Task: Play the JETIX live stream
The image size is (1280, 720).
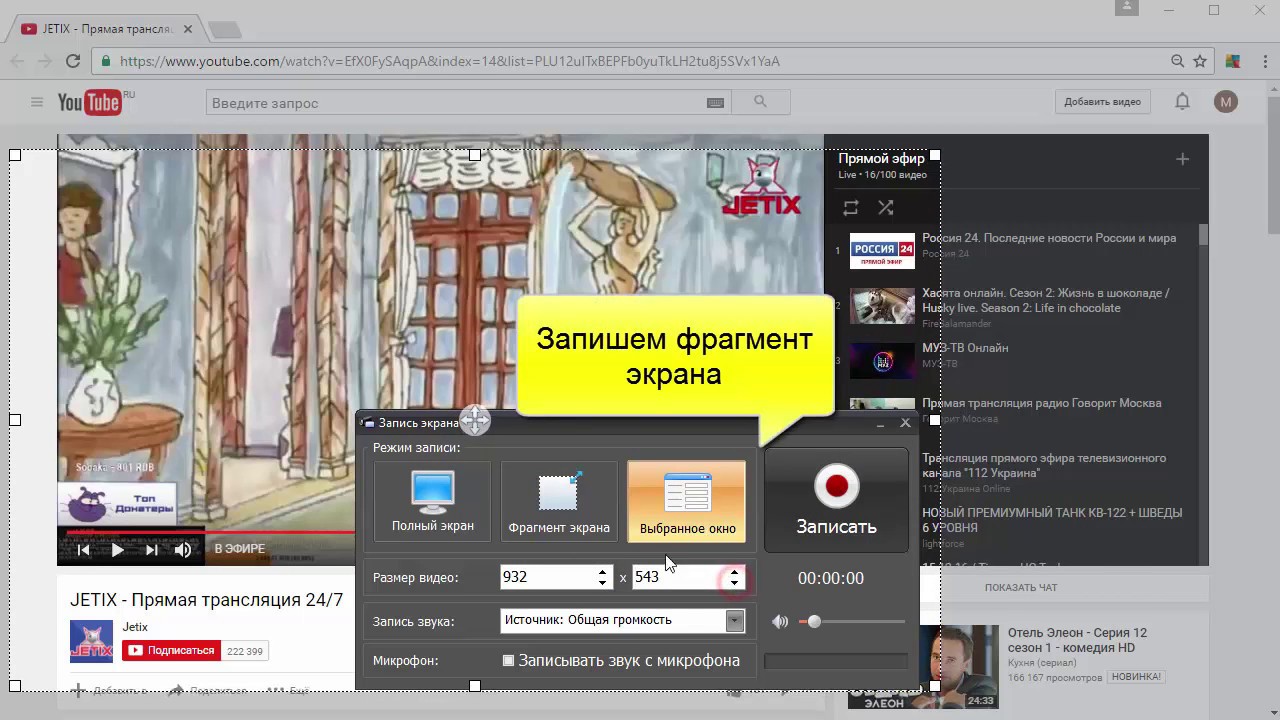Action: (118, 549)
